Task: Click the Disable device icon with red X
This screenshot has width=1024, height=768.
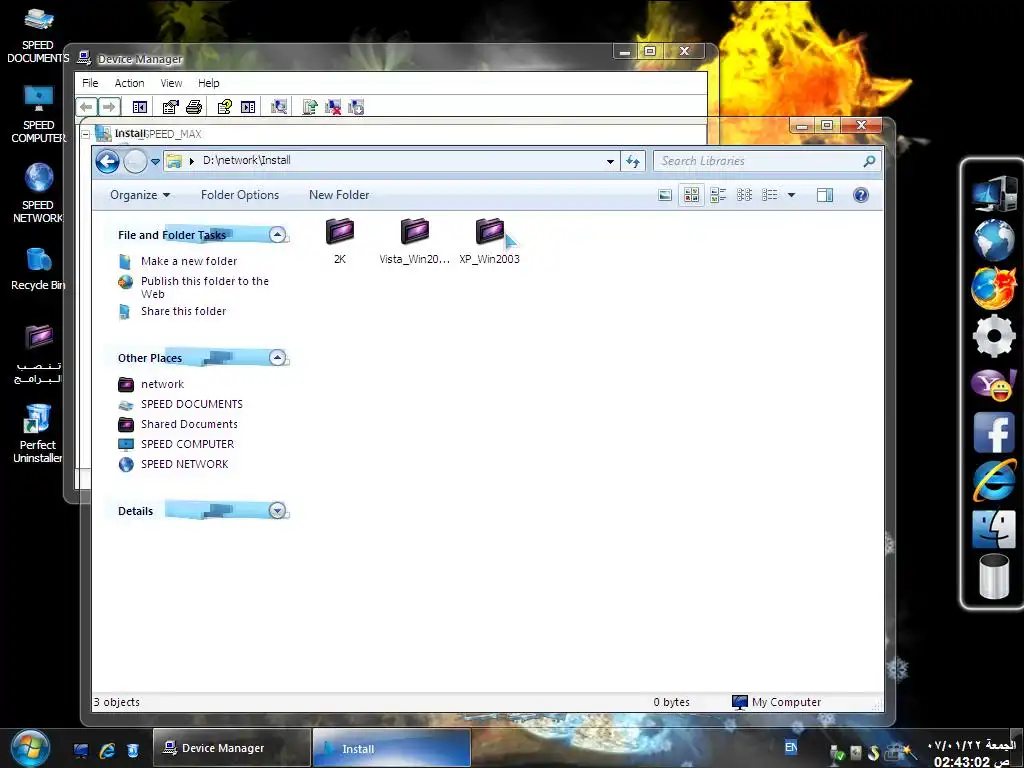Action: click(x=333, y=107)
